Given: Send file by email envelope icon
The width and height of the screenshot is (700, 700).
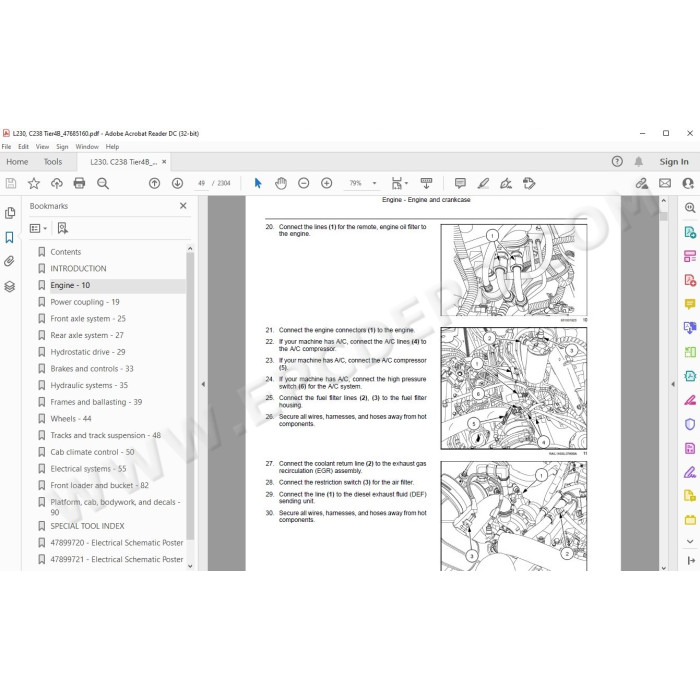Looking at the screenshot, I should [x=665, y=183].
